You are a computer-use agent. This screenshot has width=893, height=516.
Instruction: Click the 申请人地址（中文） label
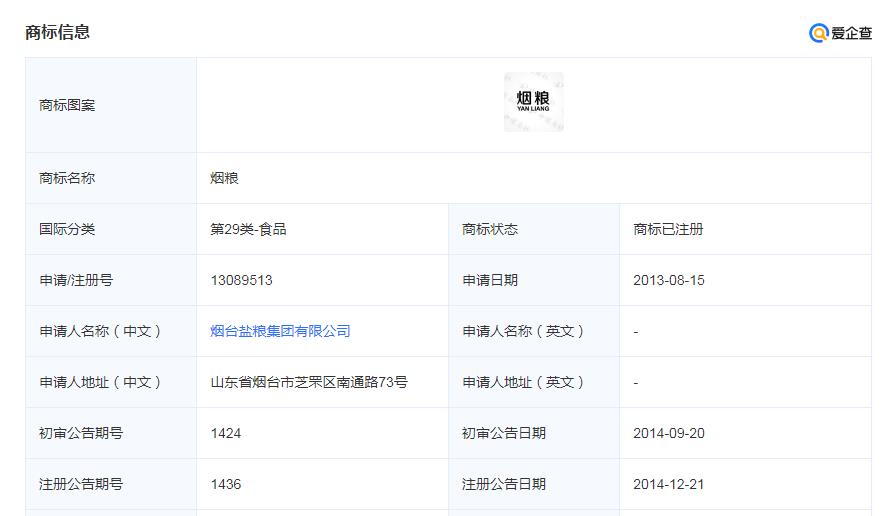click(101, 382)
